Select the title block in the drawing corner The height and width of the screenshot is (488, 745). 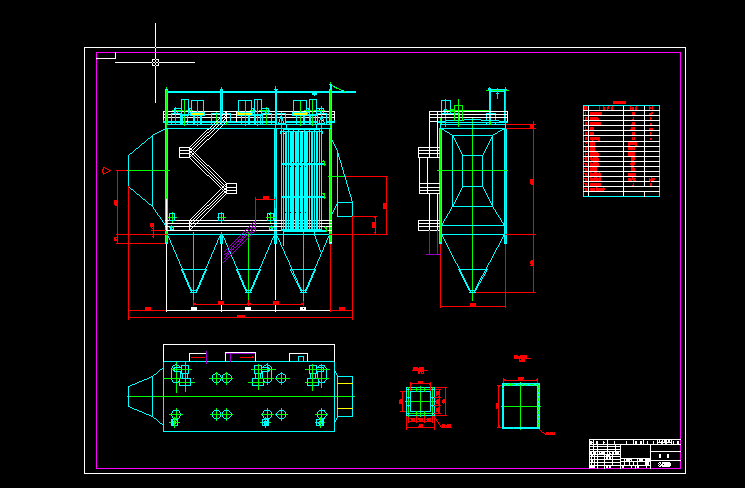(635, 454)
